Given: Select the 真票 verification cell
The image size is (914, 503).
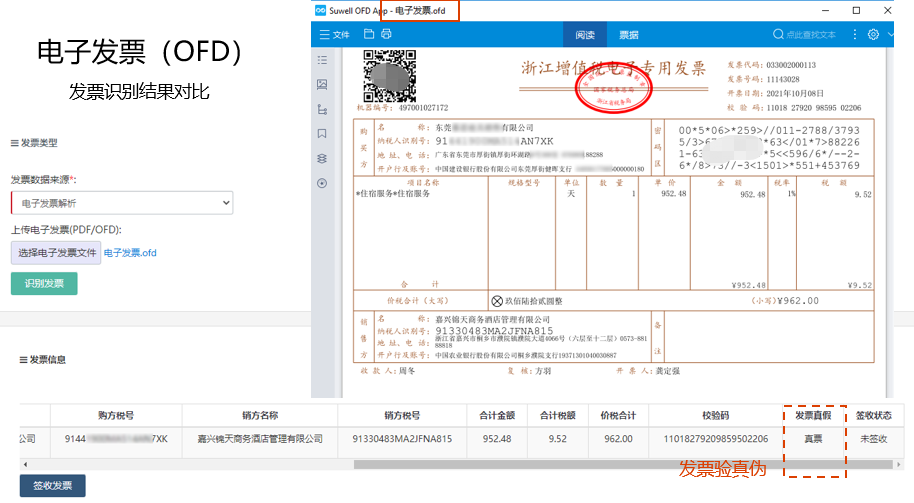Looking at the screenshot, I should coord(813,438).
